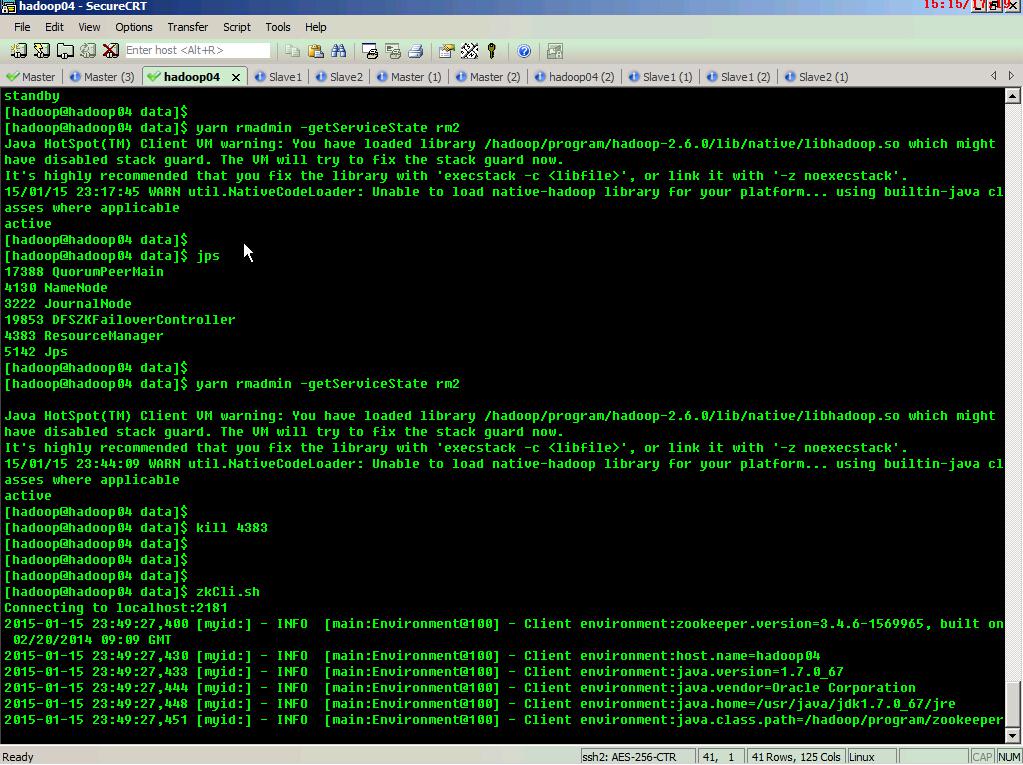Click the Print printer icon

pos(416,51)
